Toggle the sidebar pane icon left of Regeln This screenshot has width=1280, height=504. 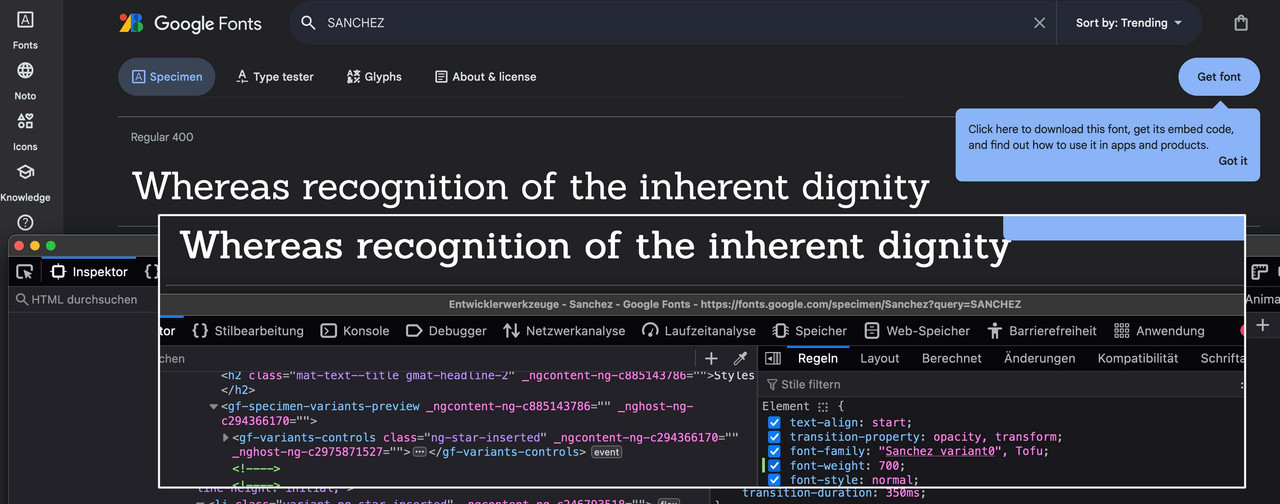point(773,358)
